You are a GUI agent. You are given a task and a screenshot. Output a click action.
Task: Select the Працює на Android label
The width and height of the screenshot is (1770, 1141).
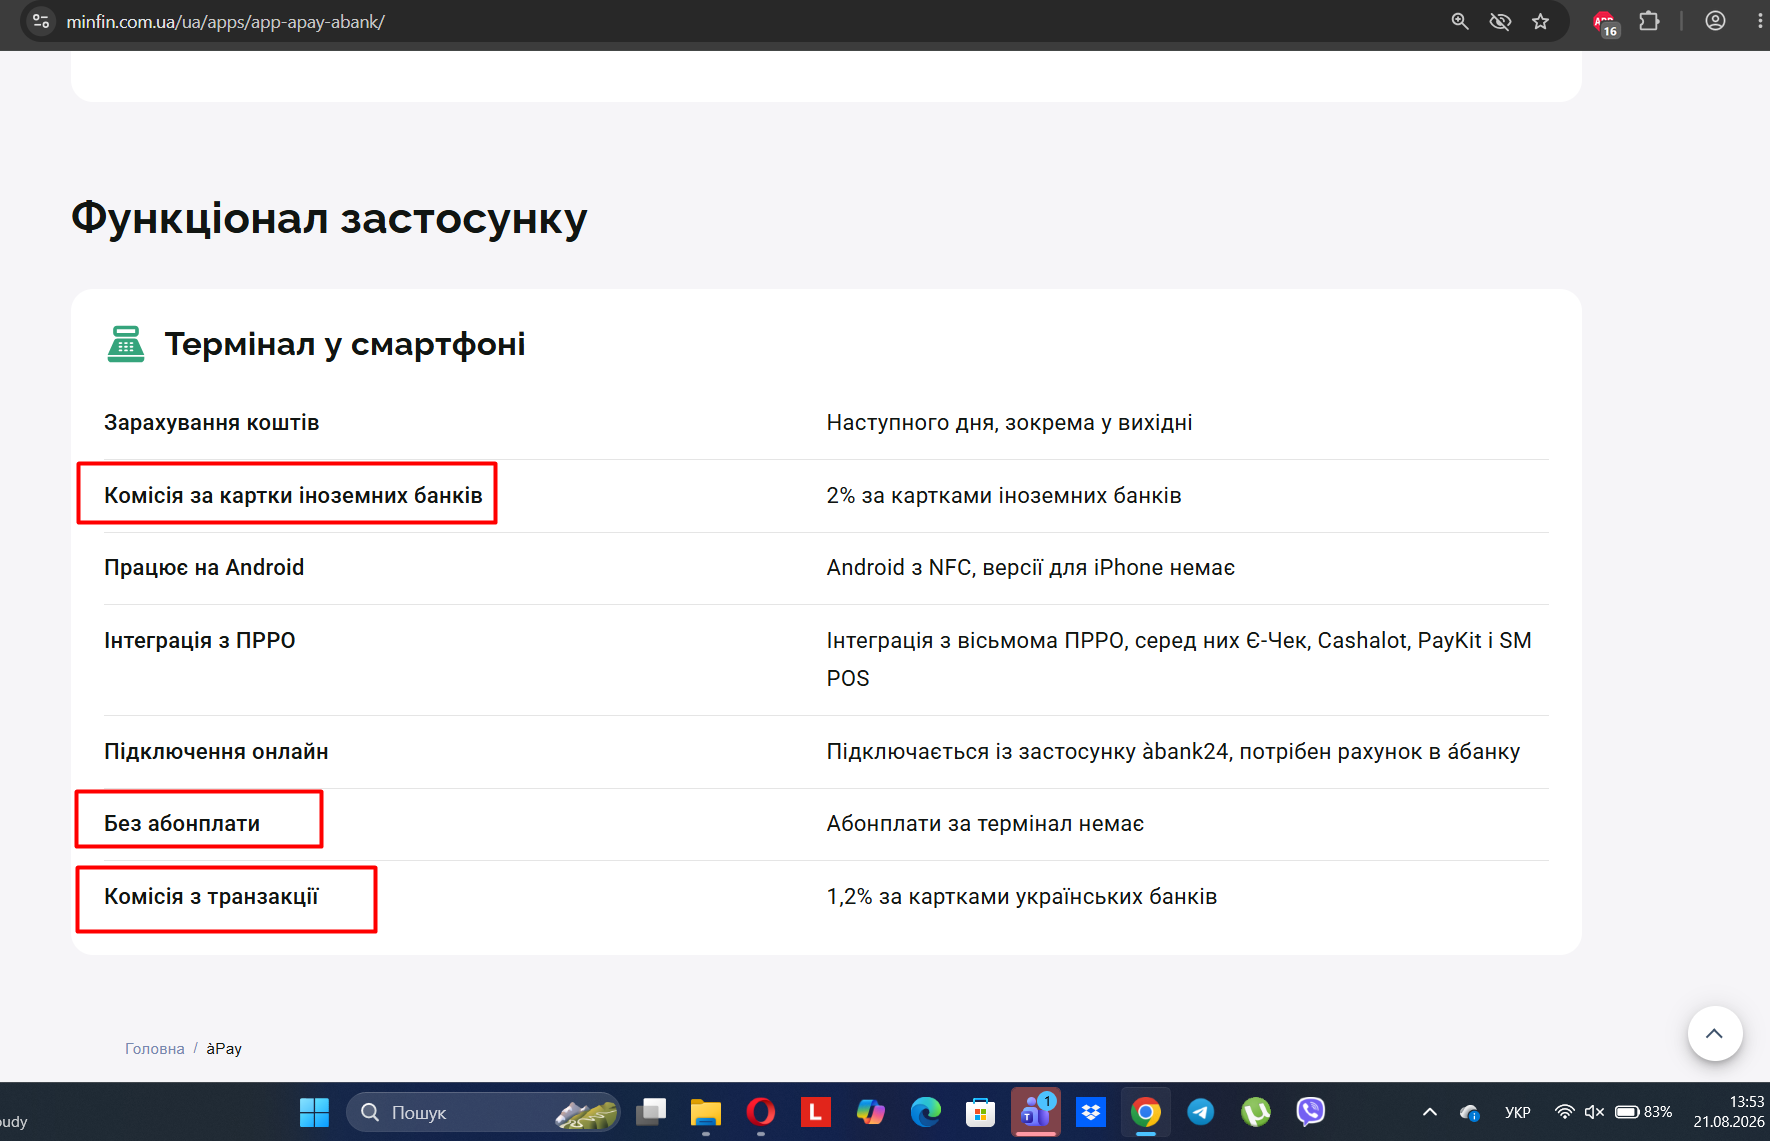coord(204,568)
